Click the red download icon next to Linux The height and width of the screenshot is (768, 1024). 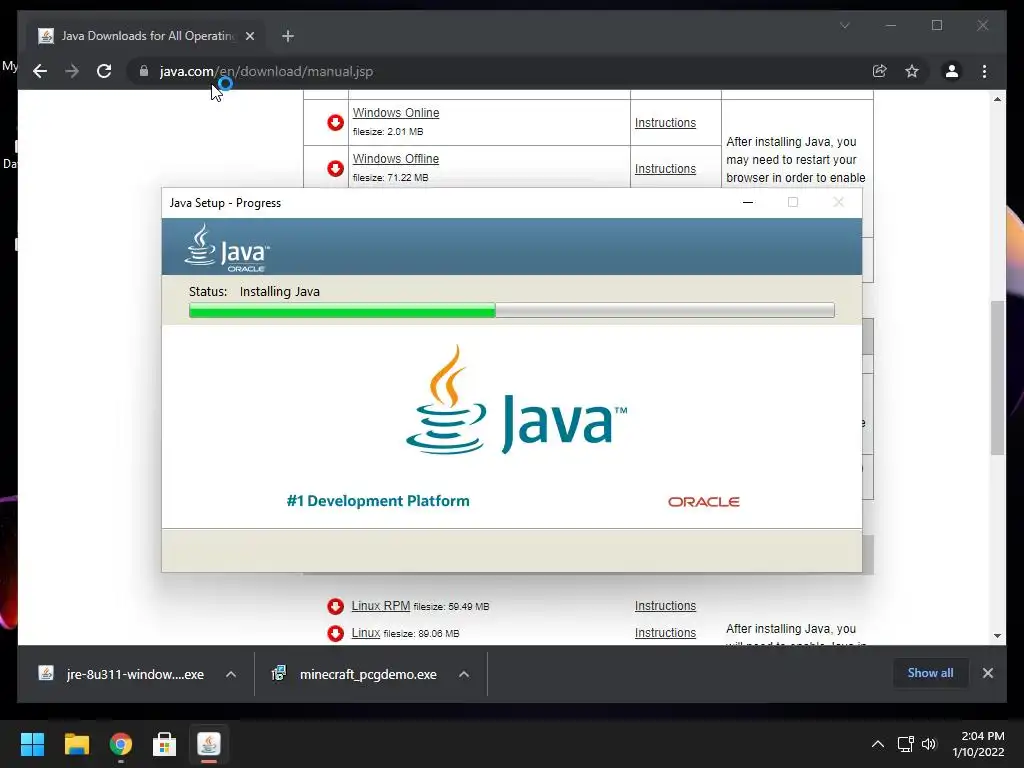click(335, 633)
